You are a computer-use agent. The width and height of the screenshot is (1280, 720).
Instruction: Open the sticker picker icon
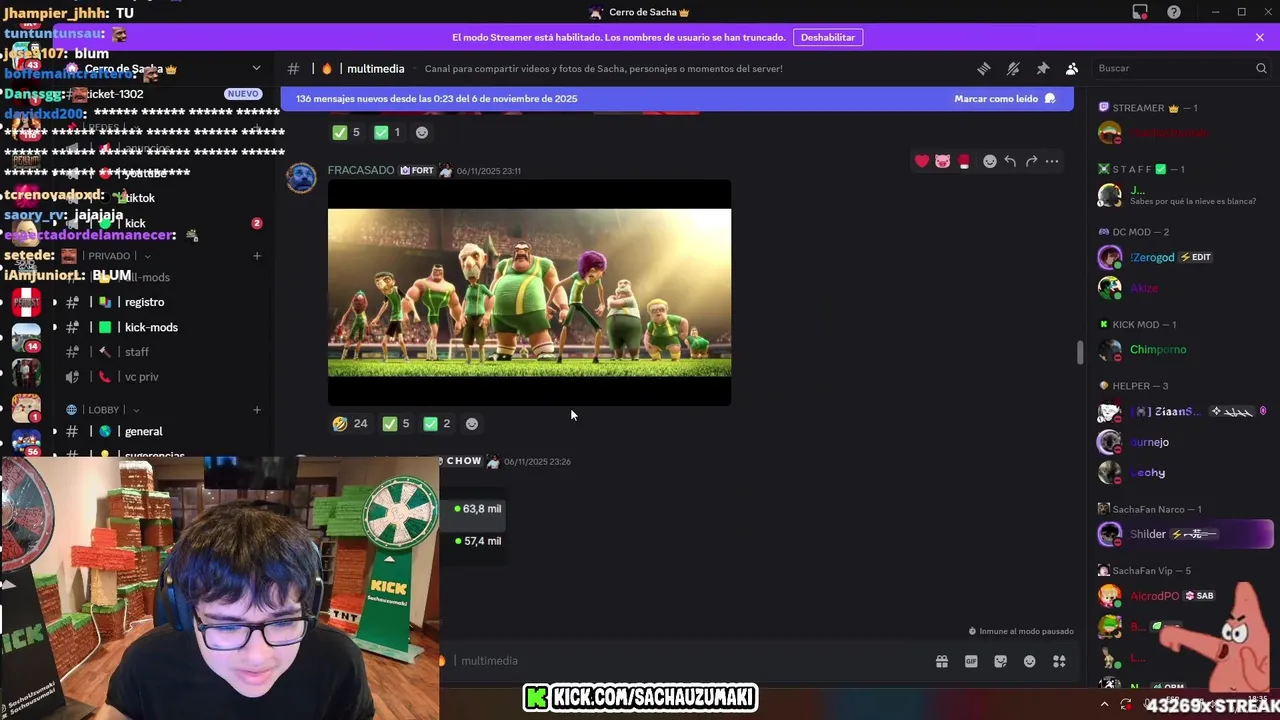(1000, 661)
